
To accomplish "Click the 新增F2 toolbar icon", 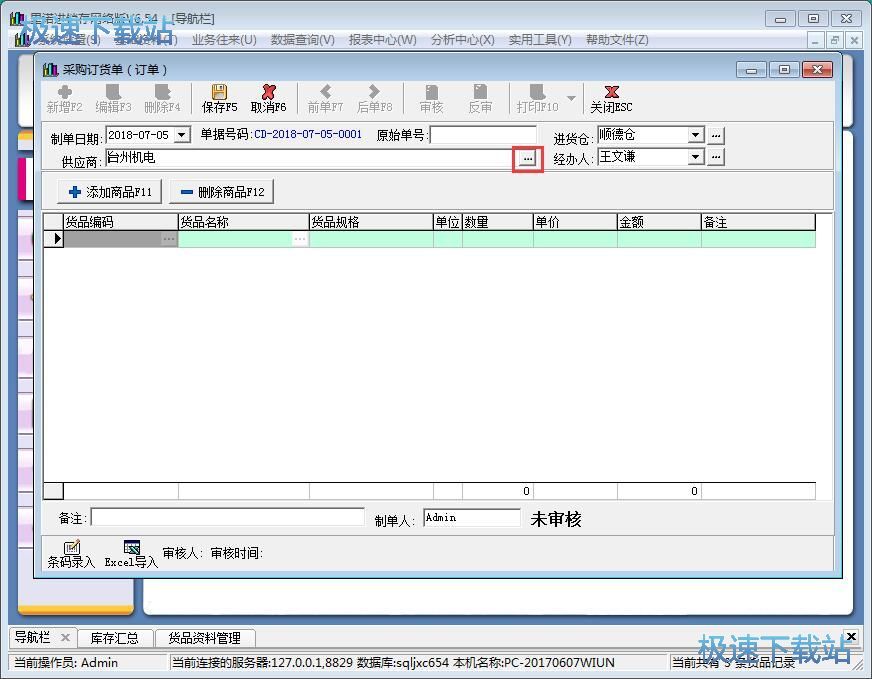I will click(65, 99).
